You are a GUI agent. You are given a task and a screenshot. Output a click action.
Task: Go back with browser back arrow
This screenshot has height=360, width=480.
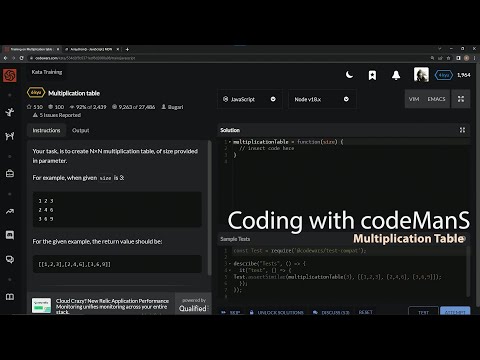pos(5,58)
